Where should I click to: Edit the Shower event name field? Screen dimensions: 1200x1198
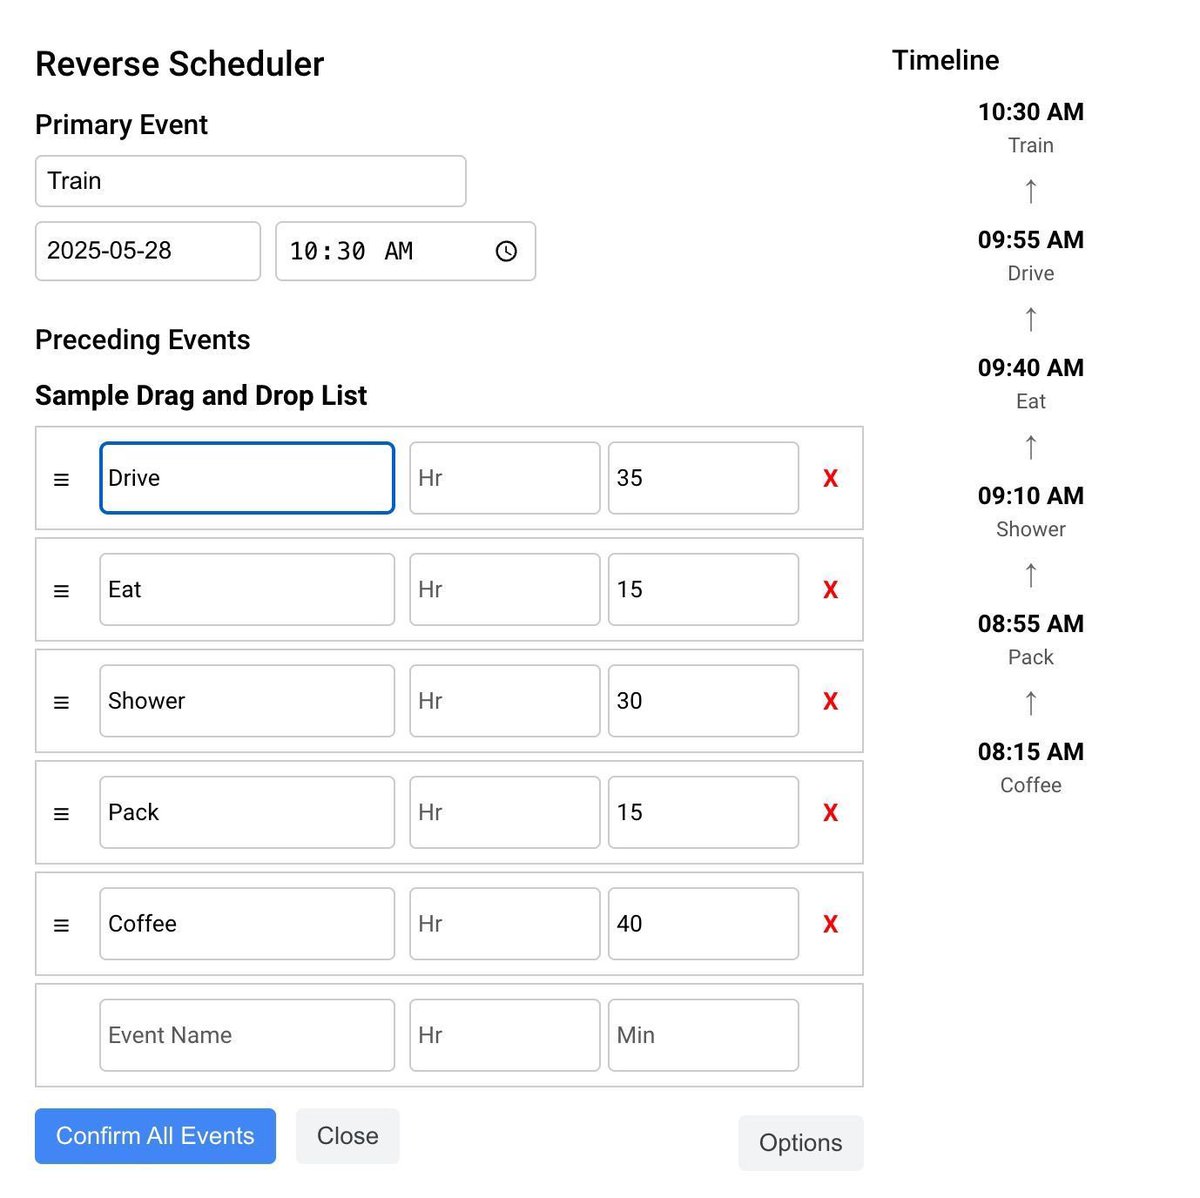(247, 701)
